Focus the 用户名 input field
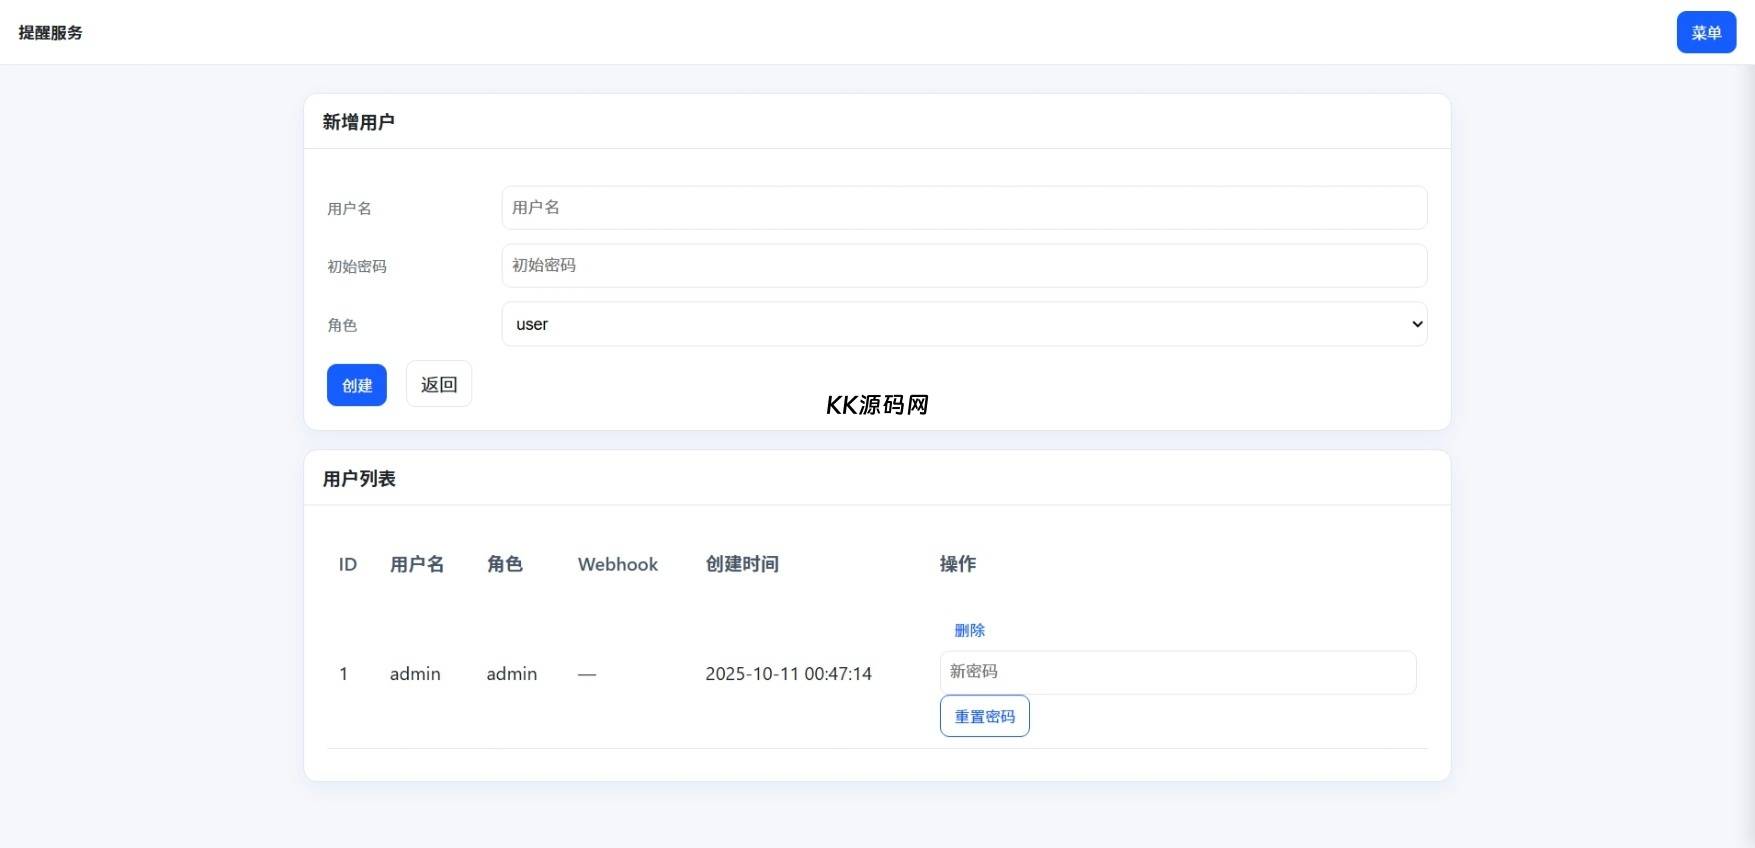 pos(963,208)
